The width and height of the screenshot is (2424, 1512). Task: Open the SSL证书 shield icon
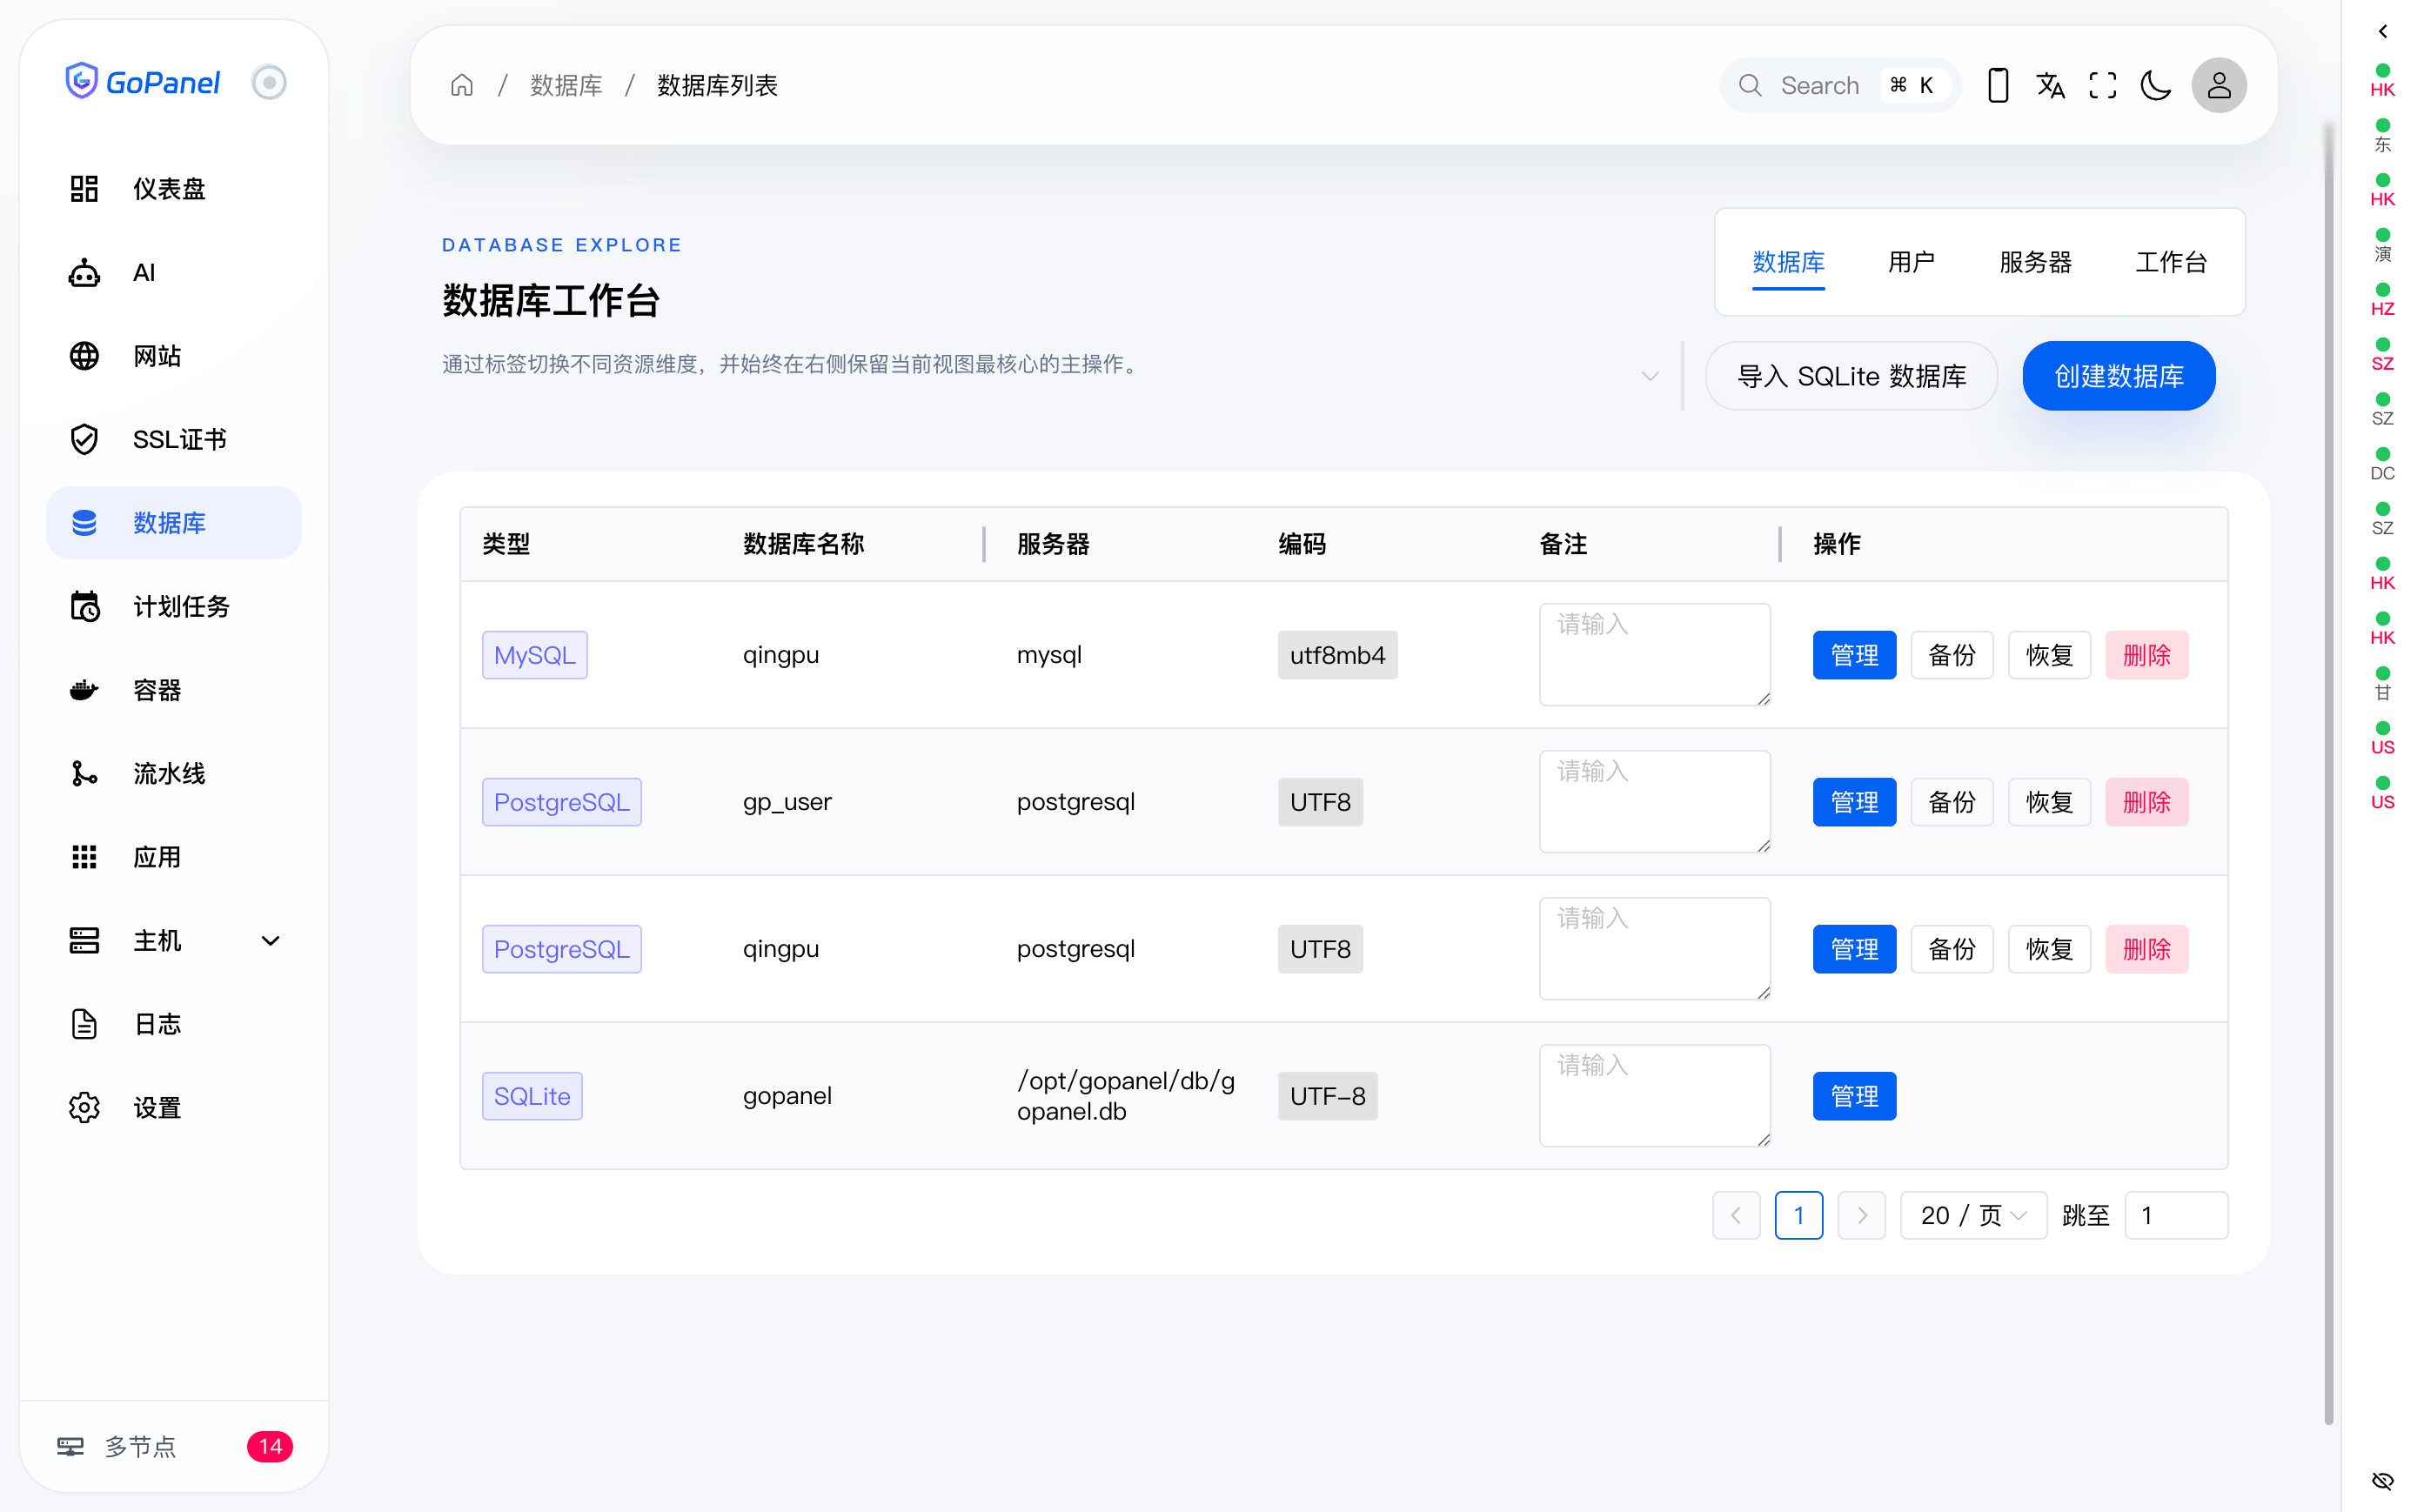[84, 439]
